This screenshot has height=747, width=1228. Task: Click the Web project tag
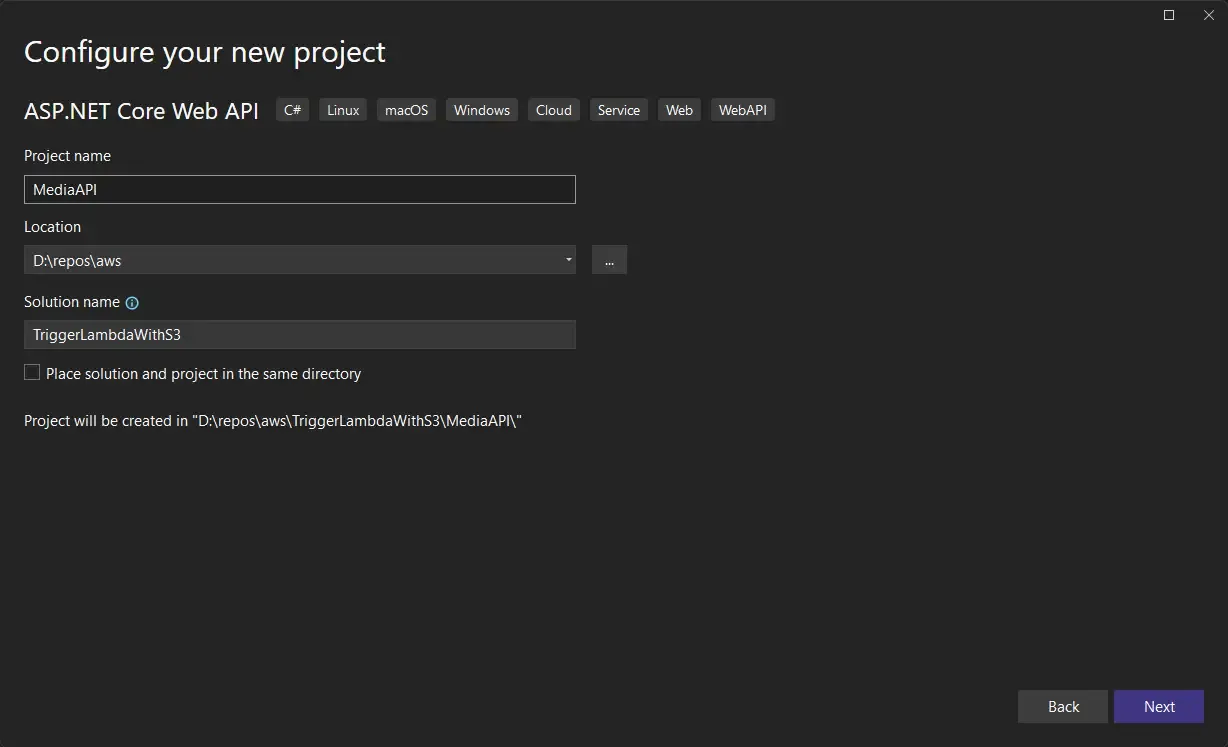[x=679, y=110]
